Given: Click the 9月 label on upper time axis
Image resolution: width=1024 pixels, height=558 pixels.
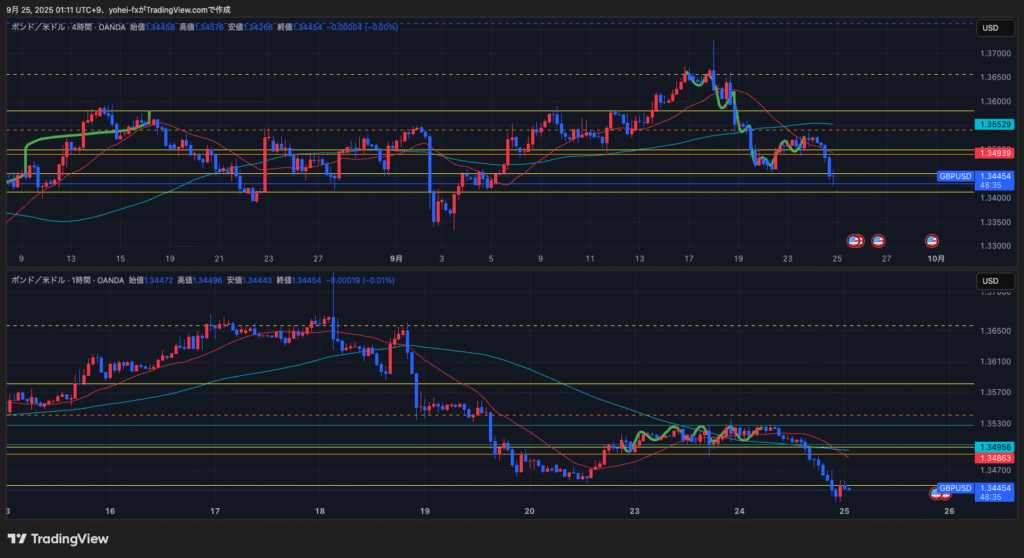Looking at the screenshot, I should click(x=396, y=258).
